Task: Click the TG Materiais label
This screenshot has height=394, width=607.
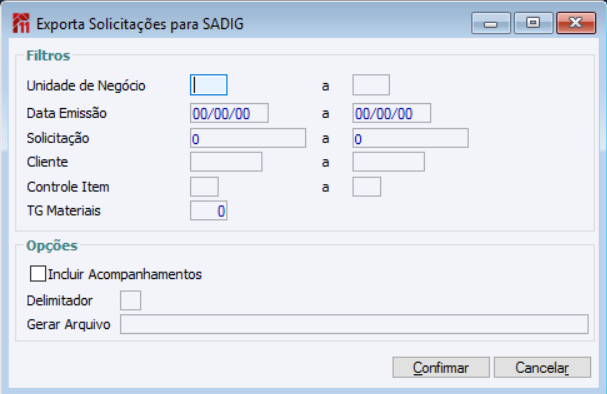Action: [x=63, y=211]
